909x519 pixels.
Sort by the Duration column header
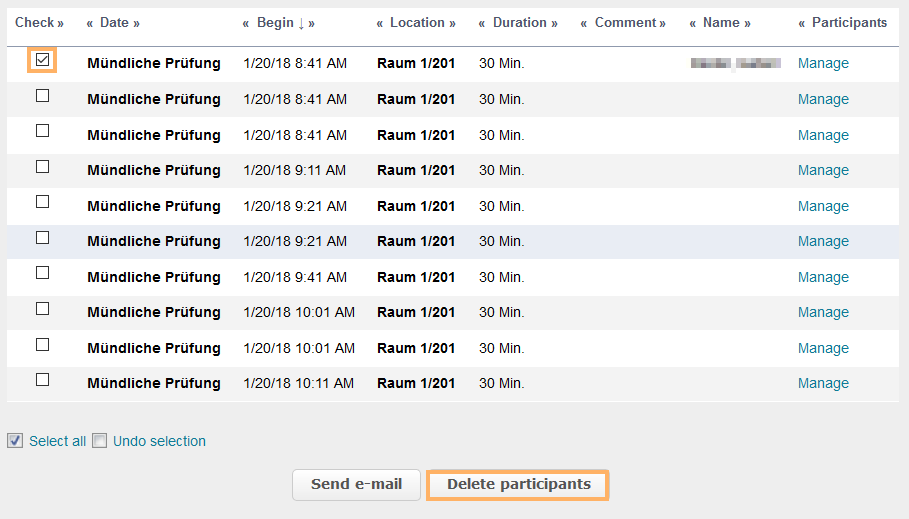[x=519, y=23]
